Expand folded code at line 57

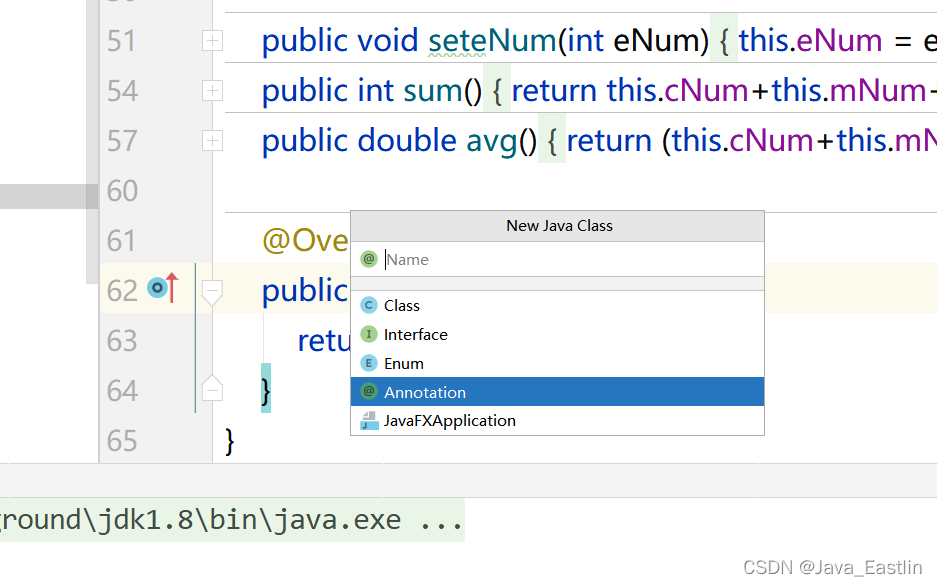[212, 141]
